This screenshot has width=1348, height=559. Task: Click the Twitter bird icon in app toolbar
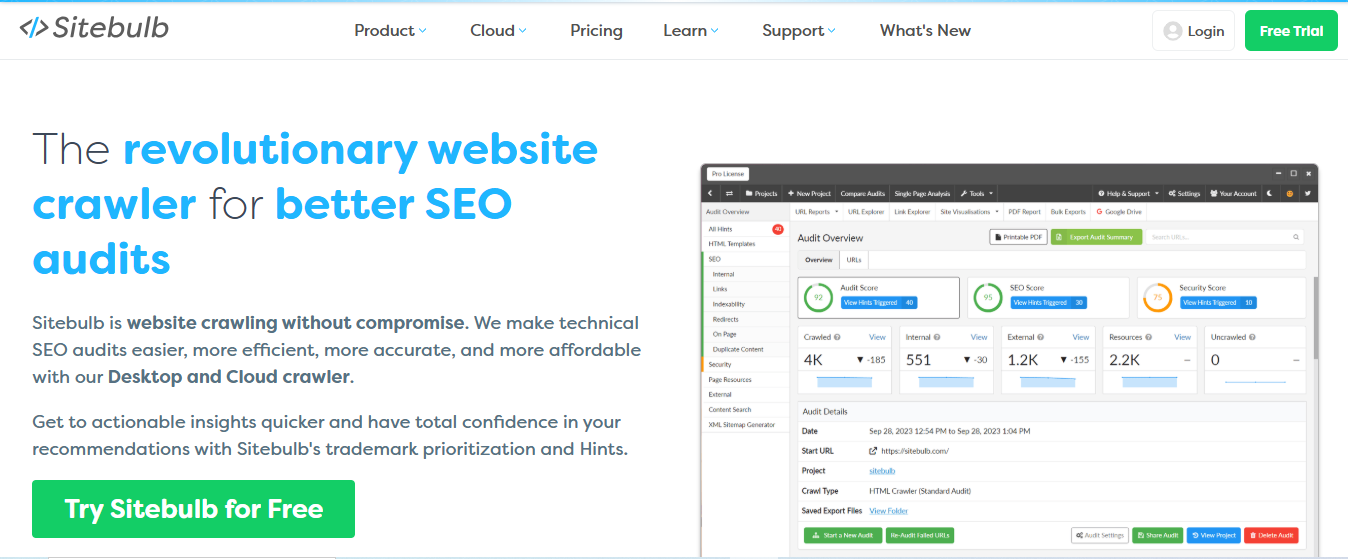(x=1307, y=193)
